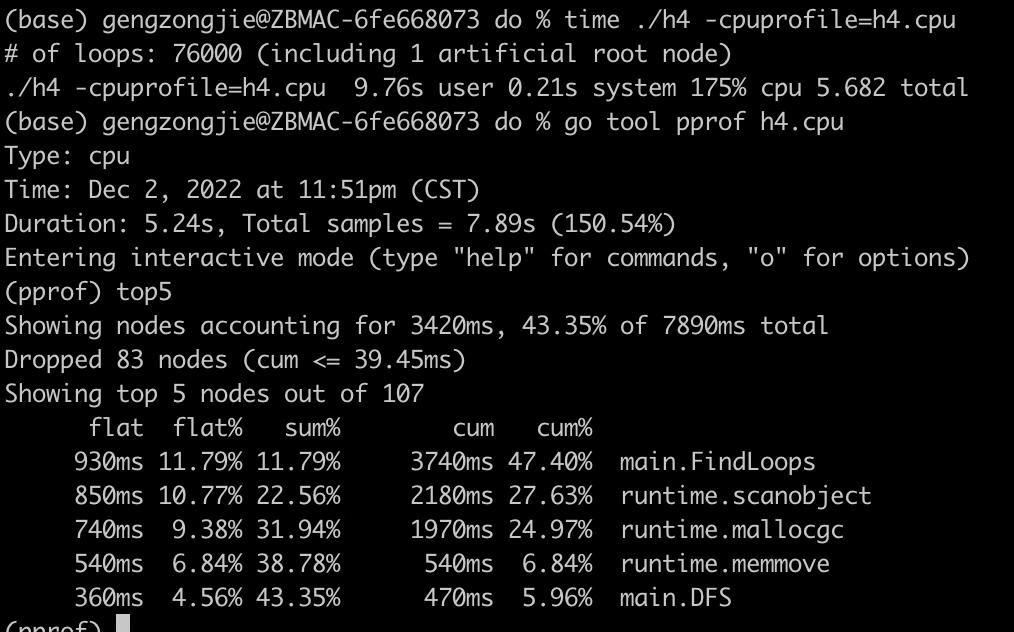Click the runtime.scanobject entry
1014x632 pixels.
[x=745, y=496]
